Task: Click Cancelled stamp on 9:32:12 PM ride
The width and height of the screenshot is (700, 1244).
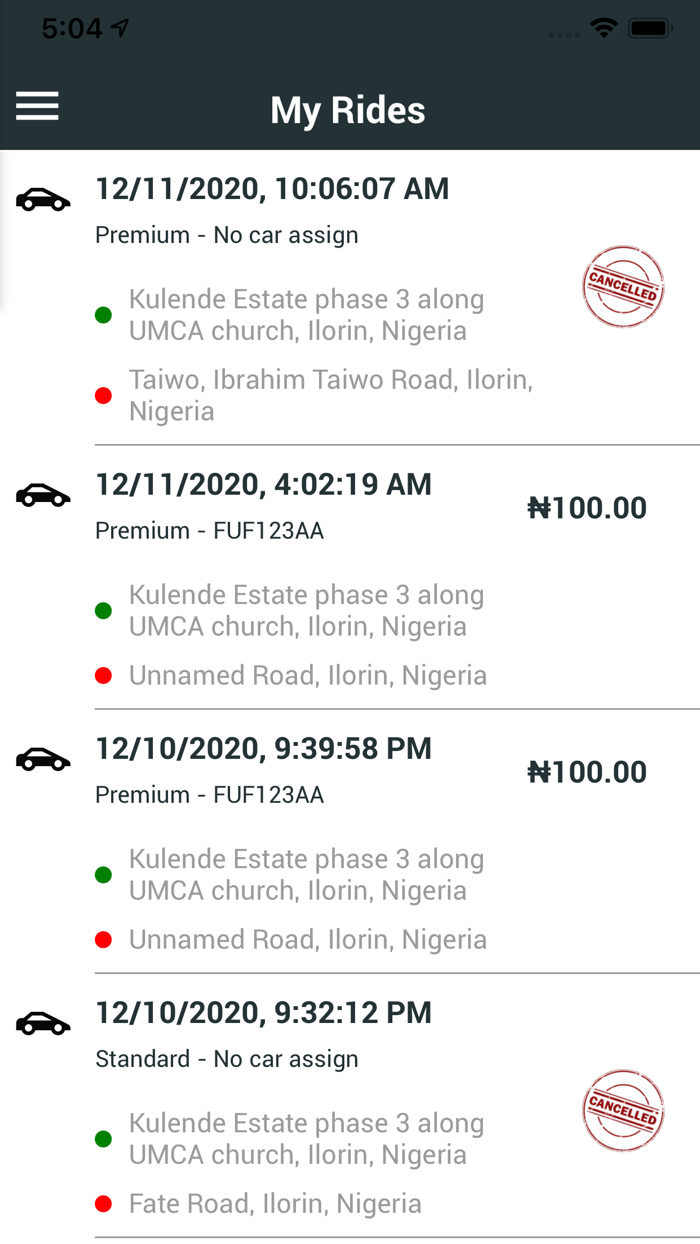Action: (623, 1111)
